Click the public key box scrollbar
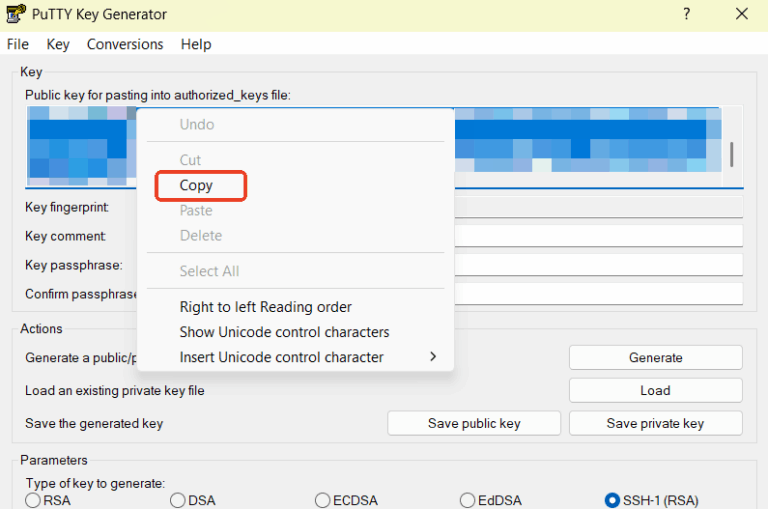768x509 pixels. [732, 154]
